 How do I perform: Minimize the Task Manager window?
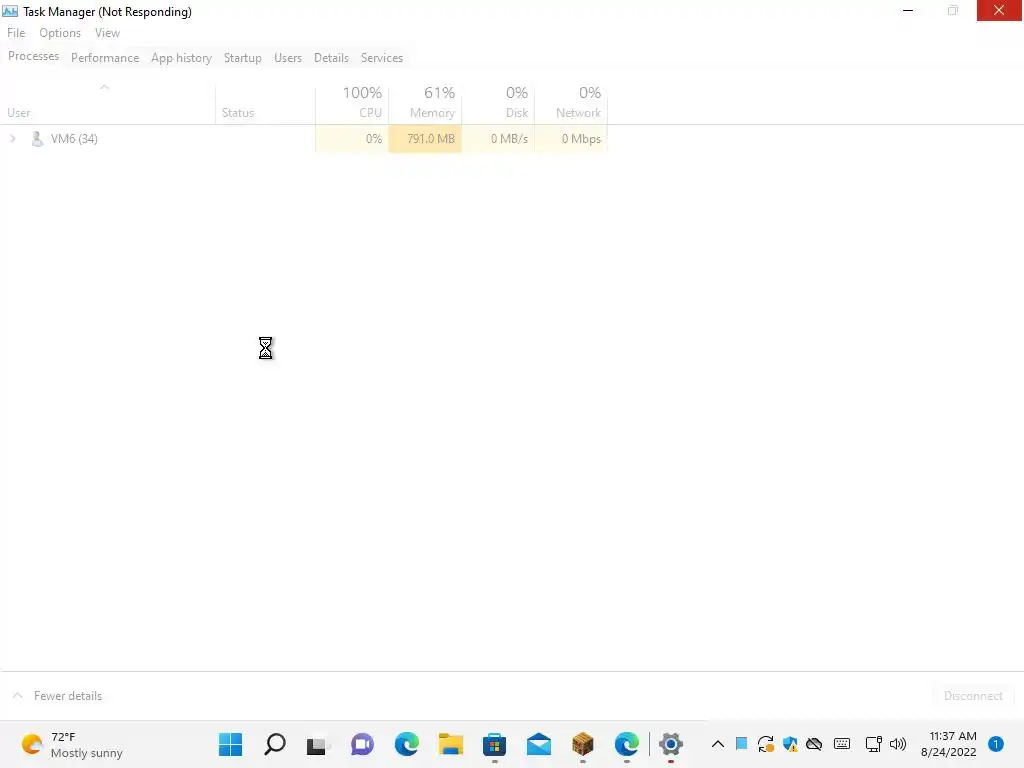tap(908, 10)
